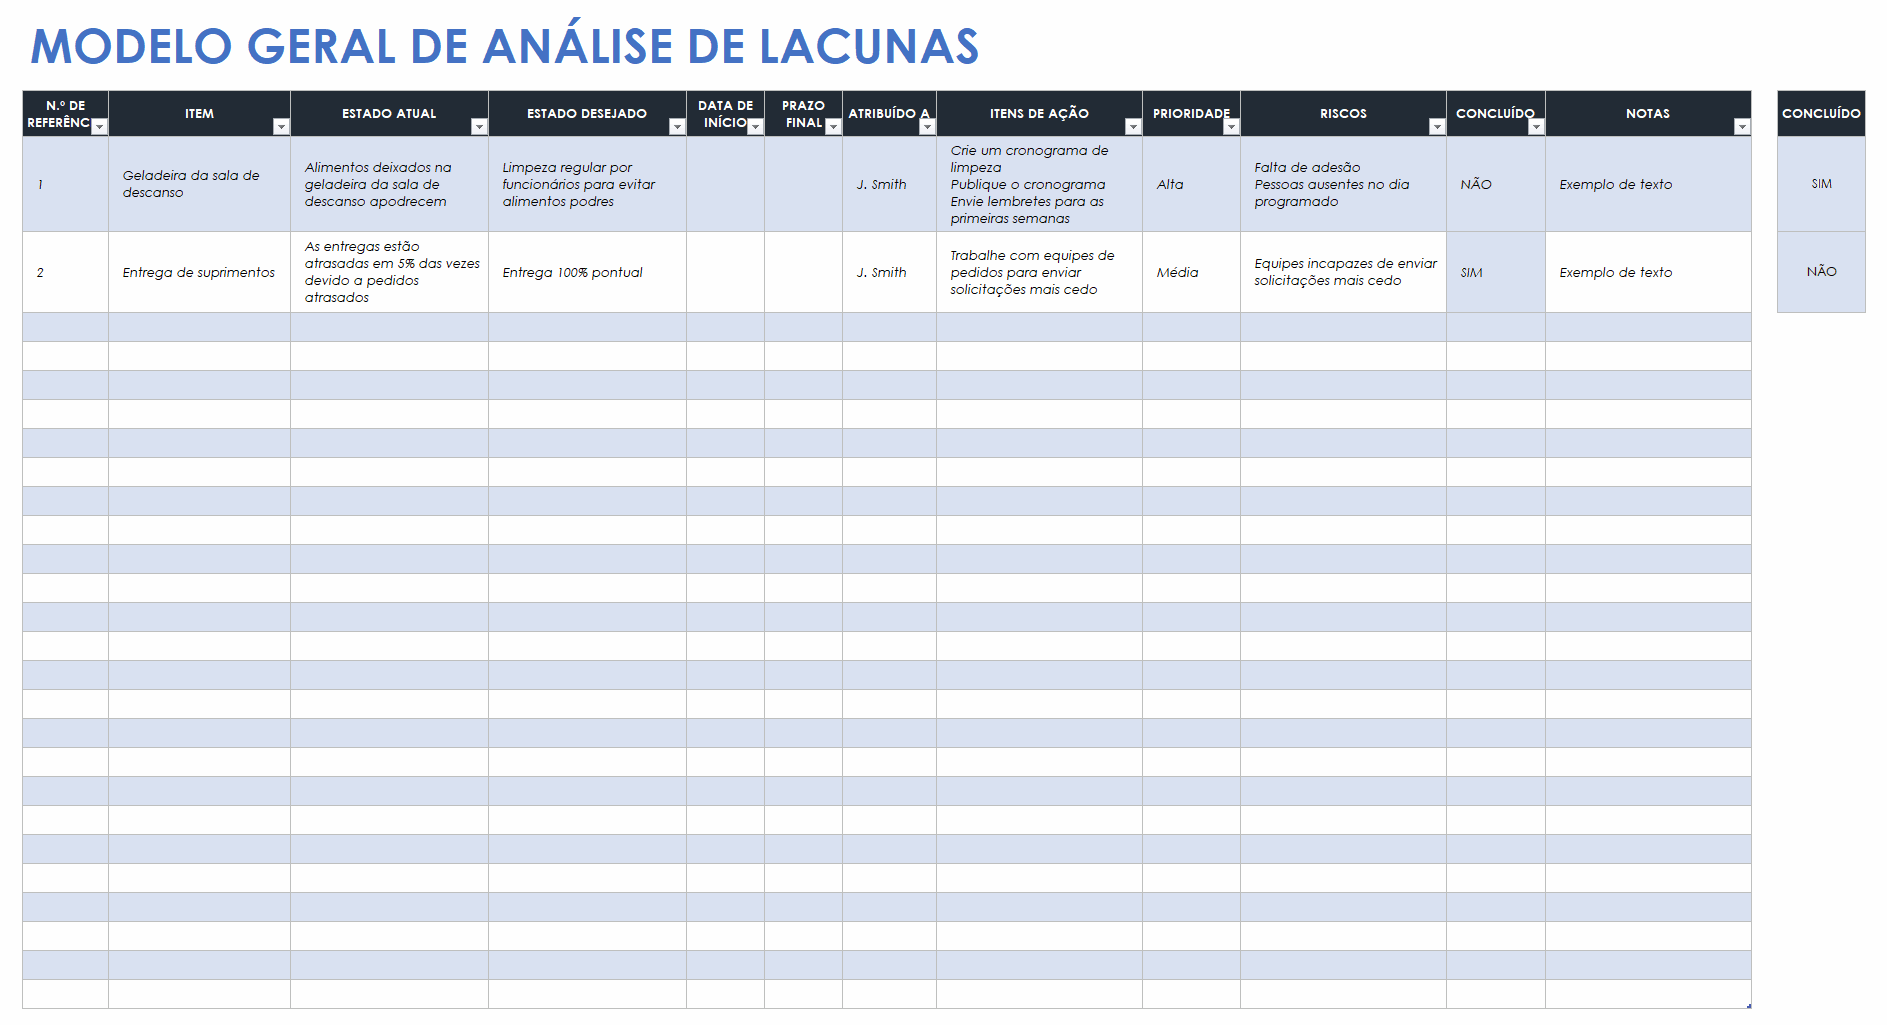Click 'J. Smith' in the Entrega de suprimentos row
Screen dimensions: 1887x1025
coord(889,272)
